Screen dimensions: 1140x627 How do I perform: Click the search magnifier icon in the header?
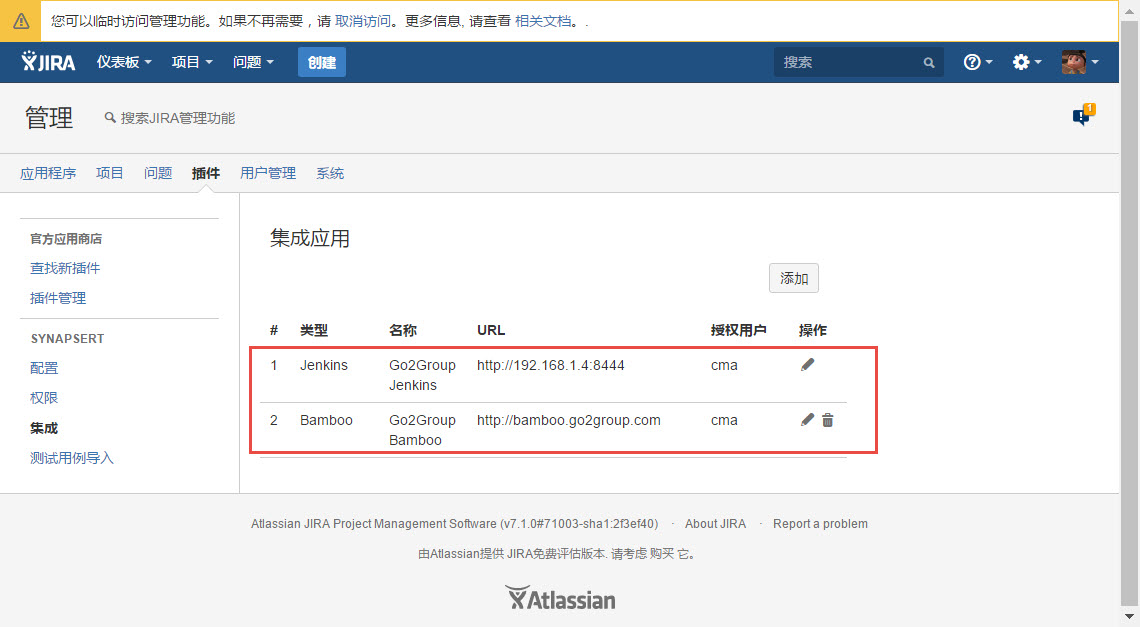point(928,63)
